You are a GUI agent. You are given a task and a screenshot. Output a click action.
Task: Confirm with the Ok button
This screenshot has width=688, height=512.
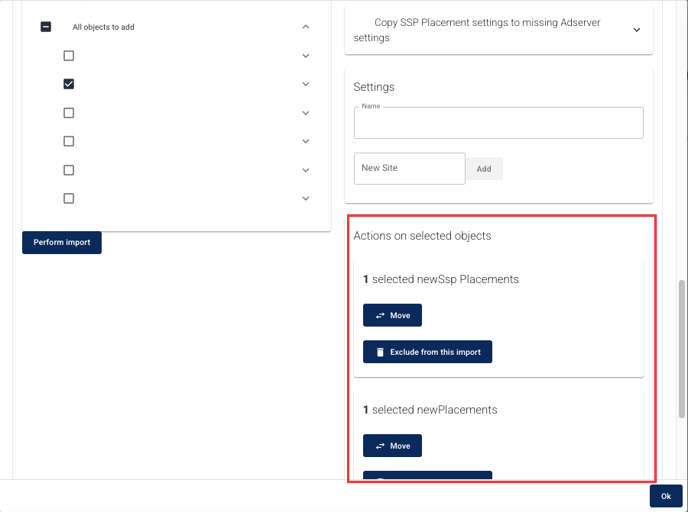point(665,496)
